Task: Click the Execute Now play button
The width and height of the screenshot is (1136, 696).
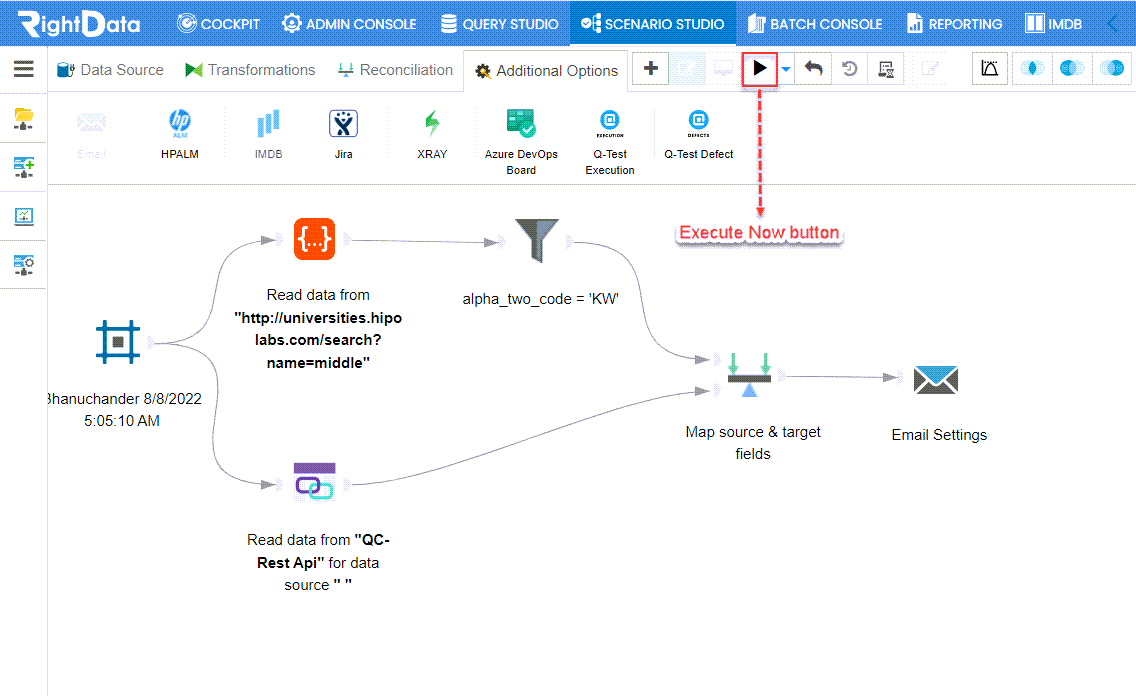Action: tap(759, 69)
